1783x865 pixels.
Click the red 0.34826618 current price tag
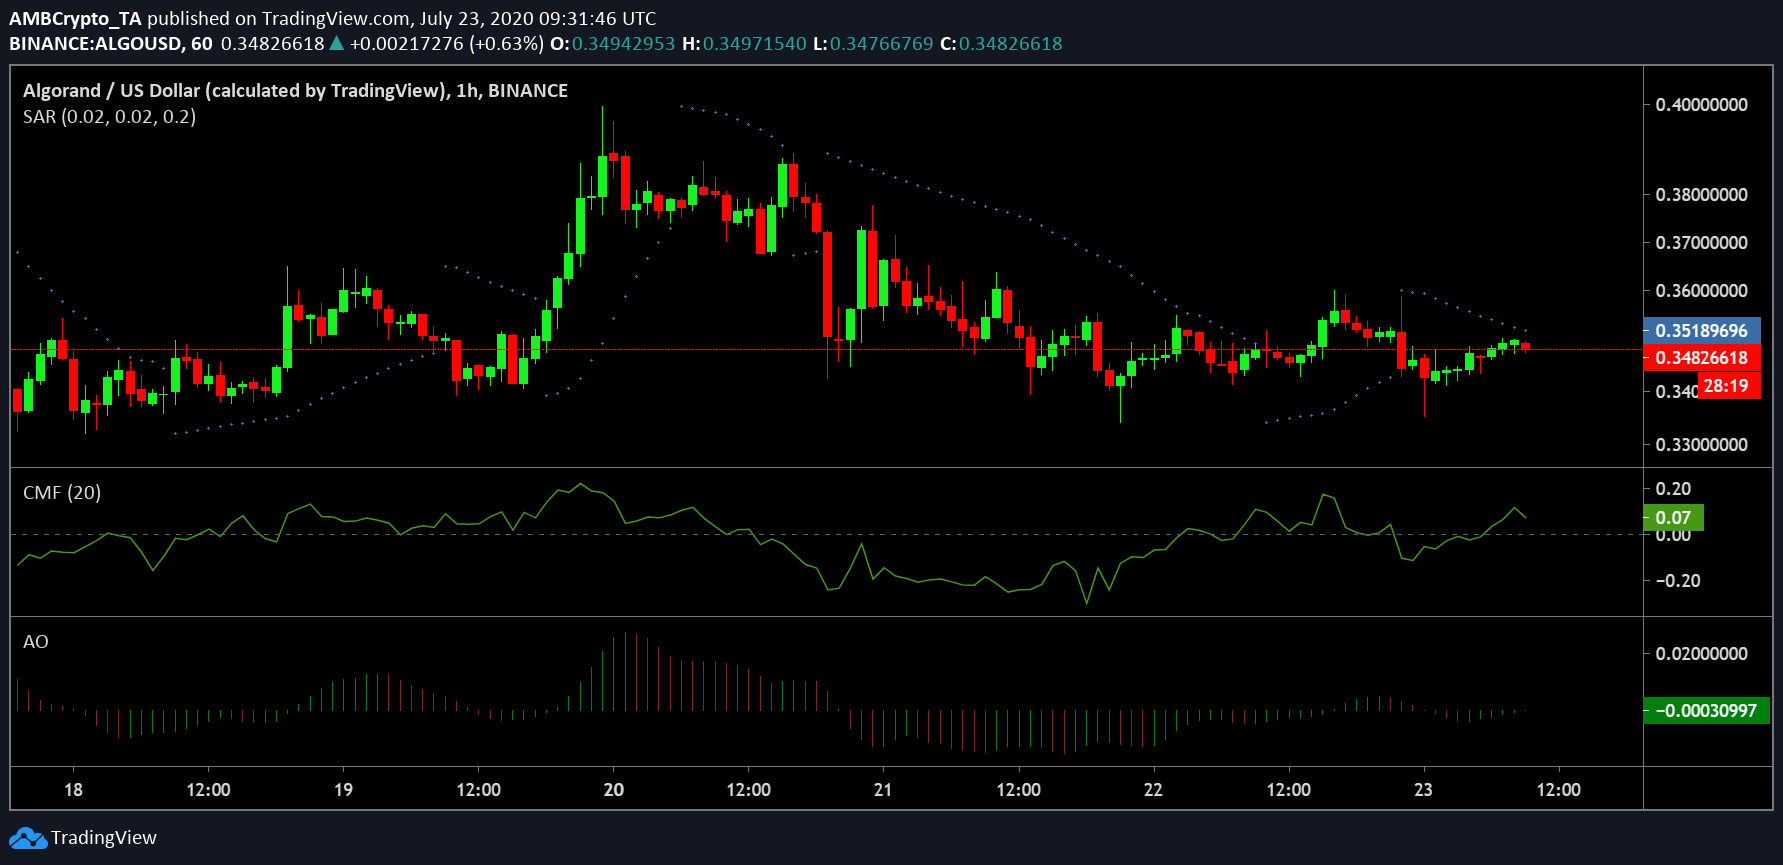tap(1701, 358)
